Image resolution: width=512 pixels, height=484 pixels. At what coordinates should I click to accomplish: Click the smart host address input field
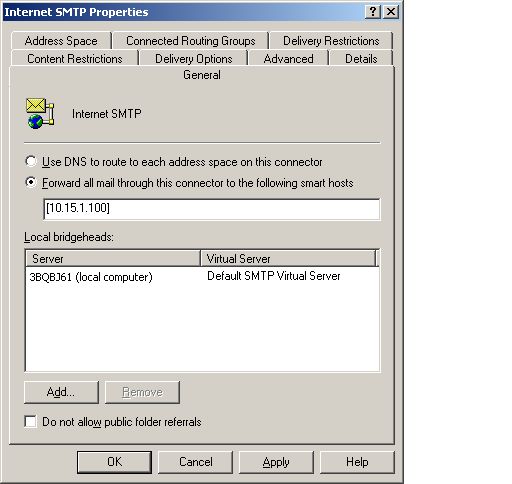pos(212,209)
